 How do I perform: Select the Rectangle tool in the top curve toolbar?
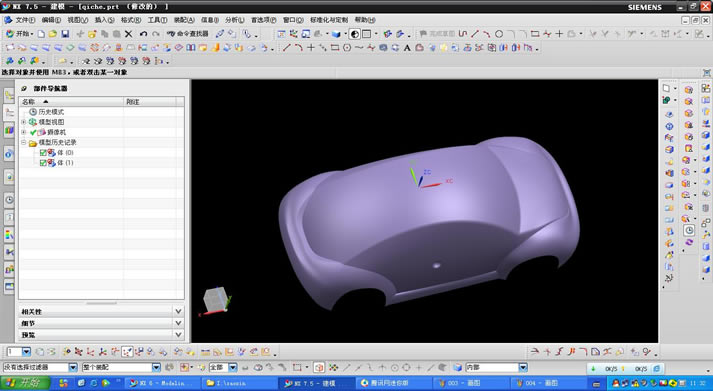[535, 34]
